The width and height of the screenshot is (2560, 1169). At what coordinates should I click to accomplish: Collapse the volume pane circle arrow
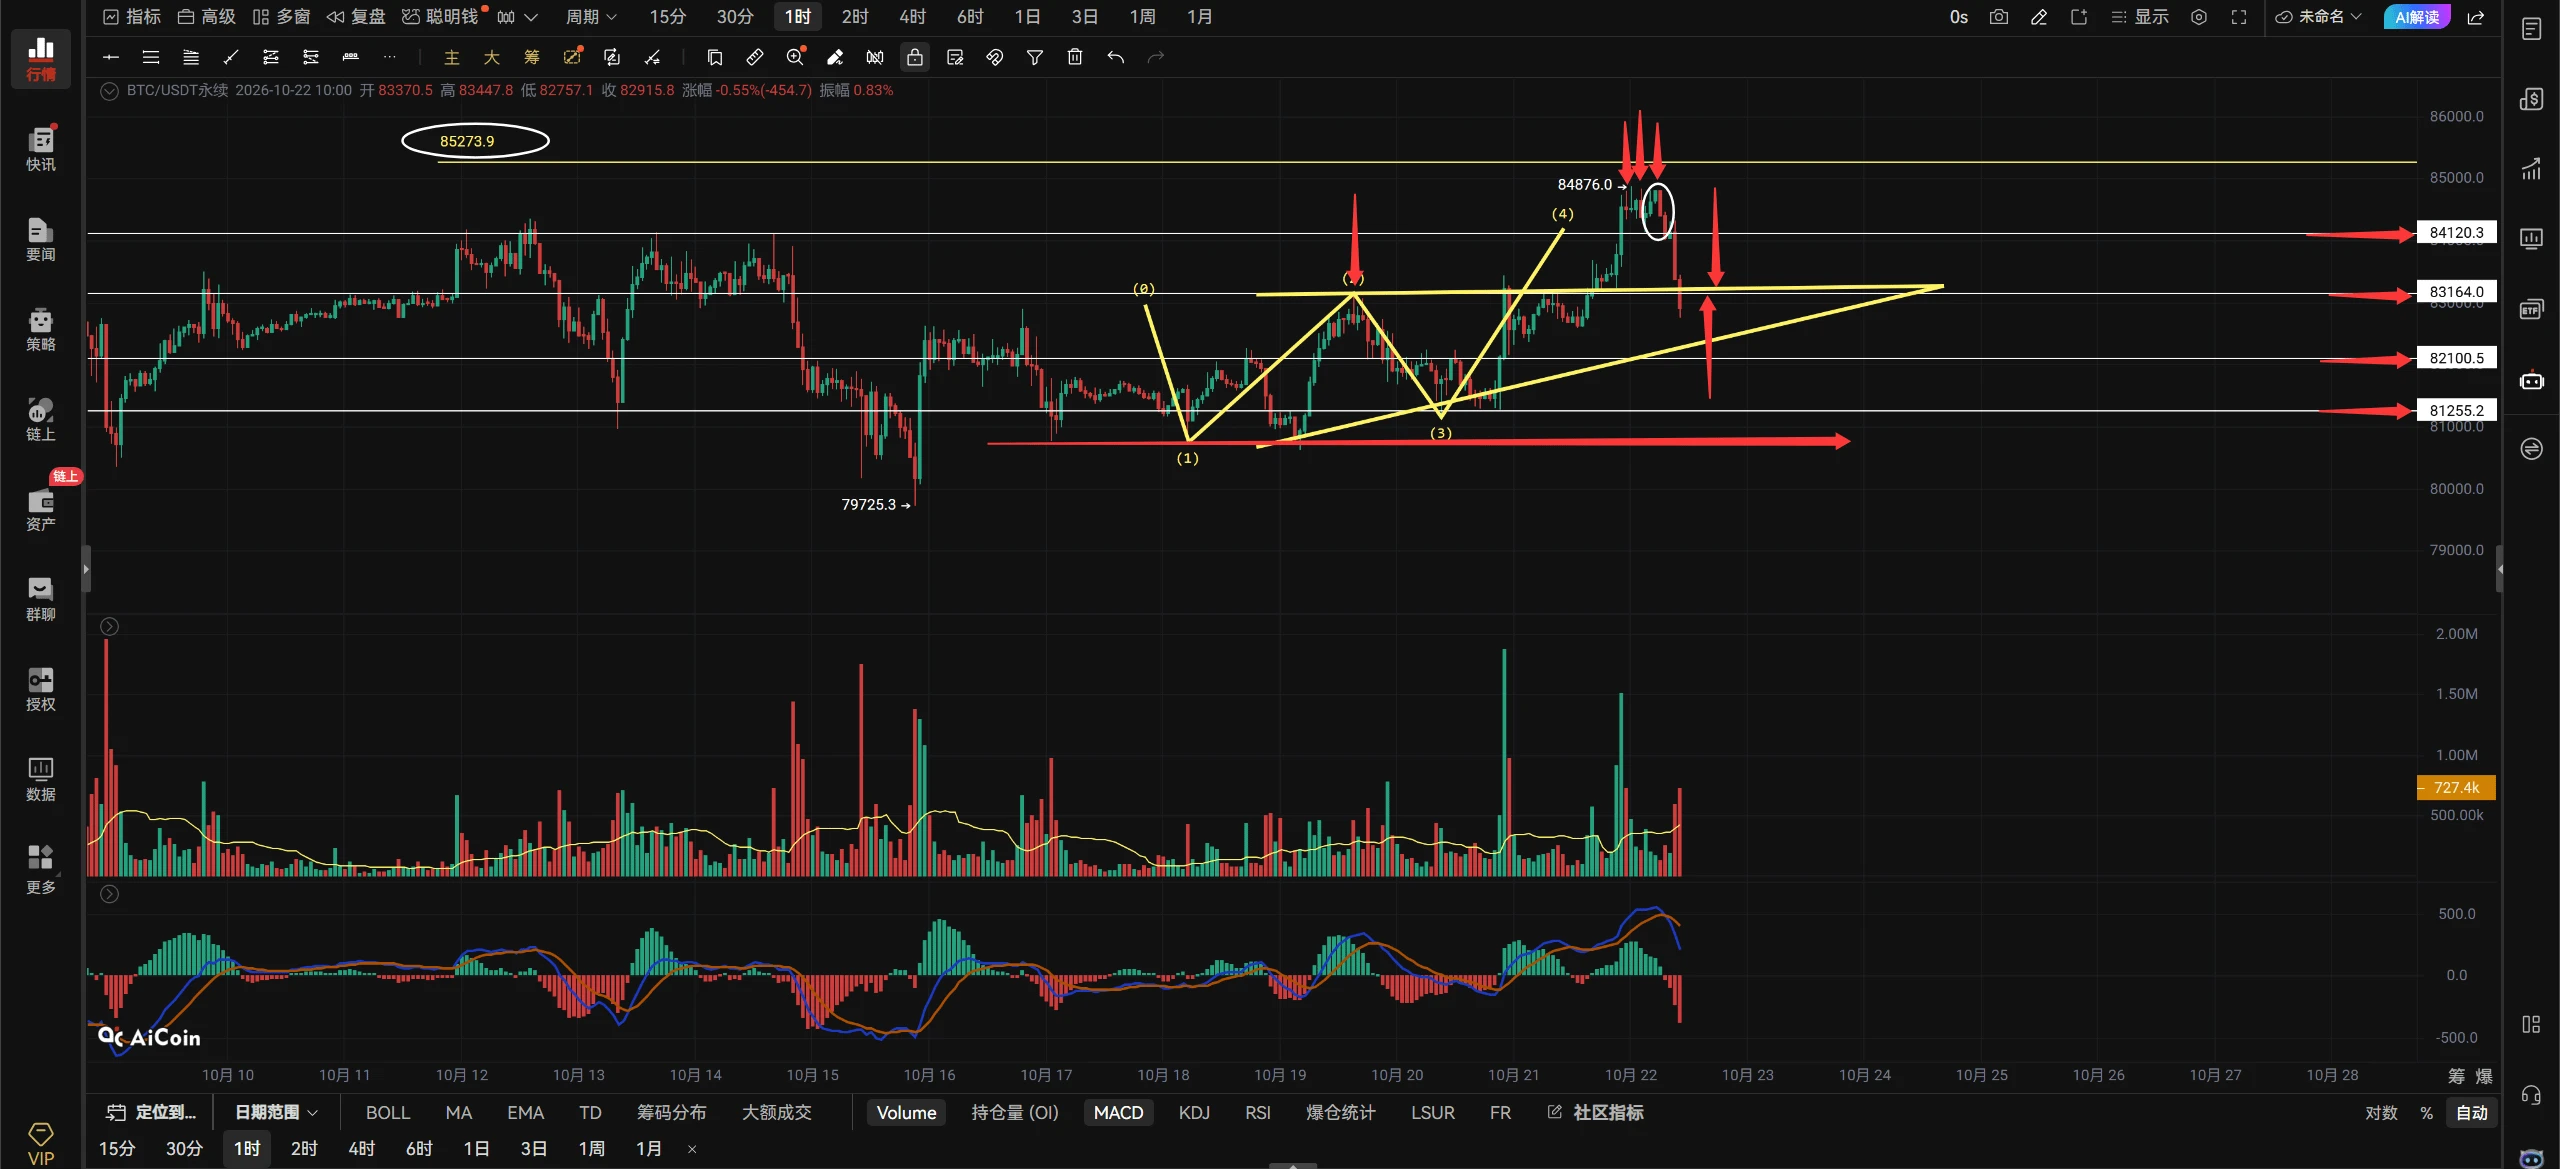pyautogui.click(x=110, y=627)
